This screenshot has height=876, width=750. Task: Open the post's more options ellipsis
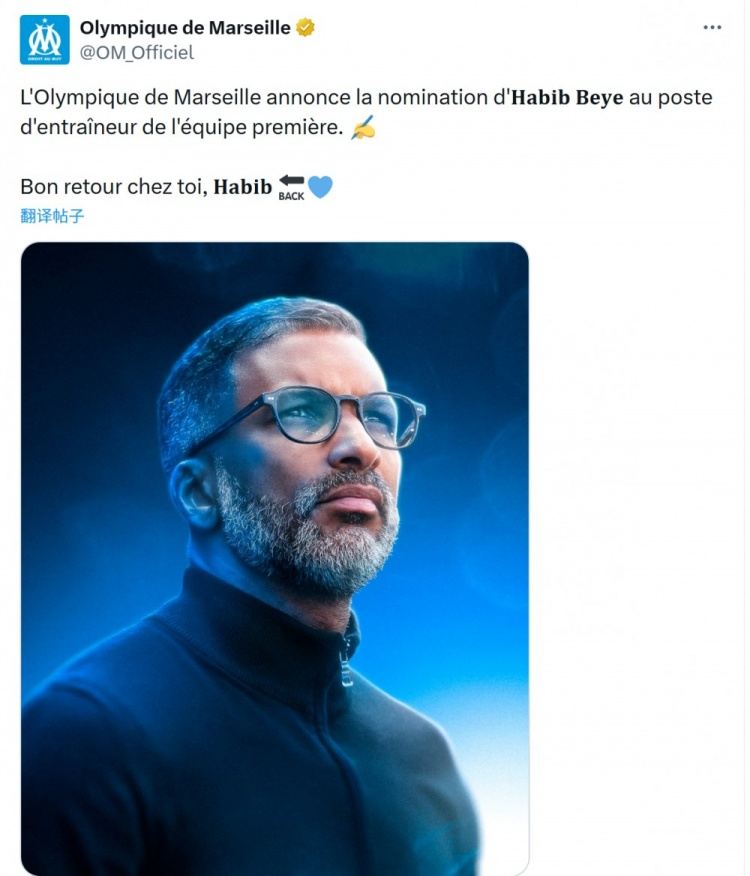click(712, 28)
